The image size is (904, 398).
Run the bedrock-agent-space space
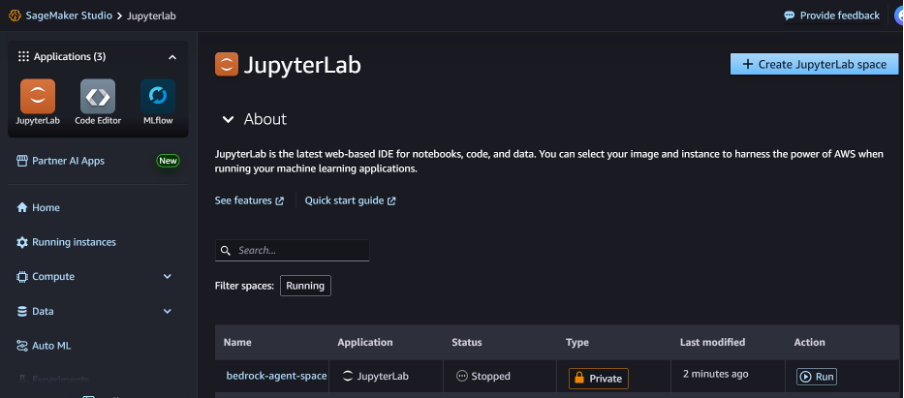(x=816, y=377)
